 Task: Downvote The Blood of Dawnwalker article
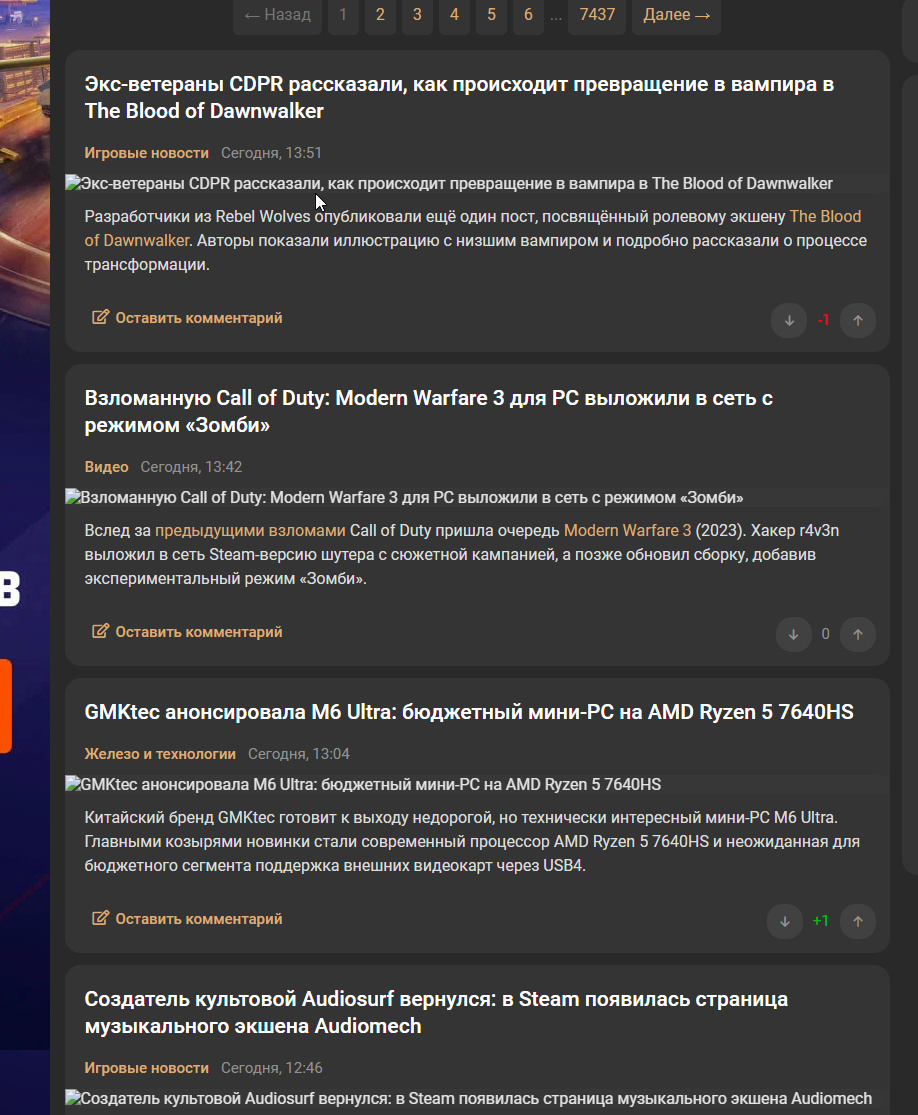click(789, 320)
